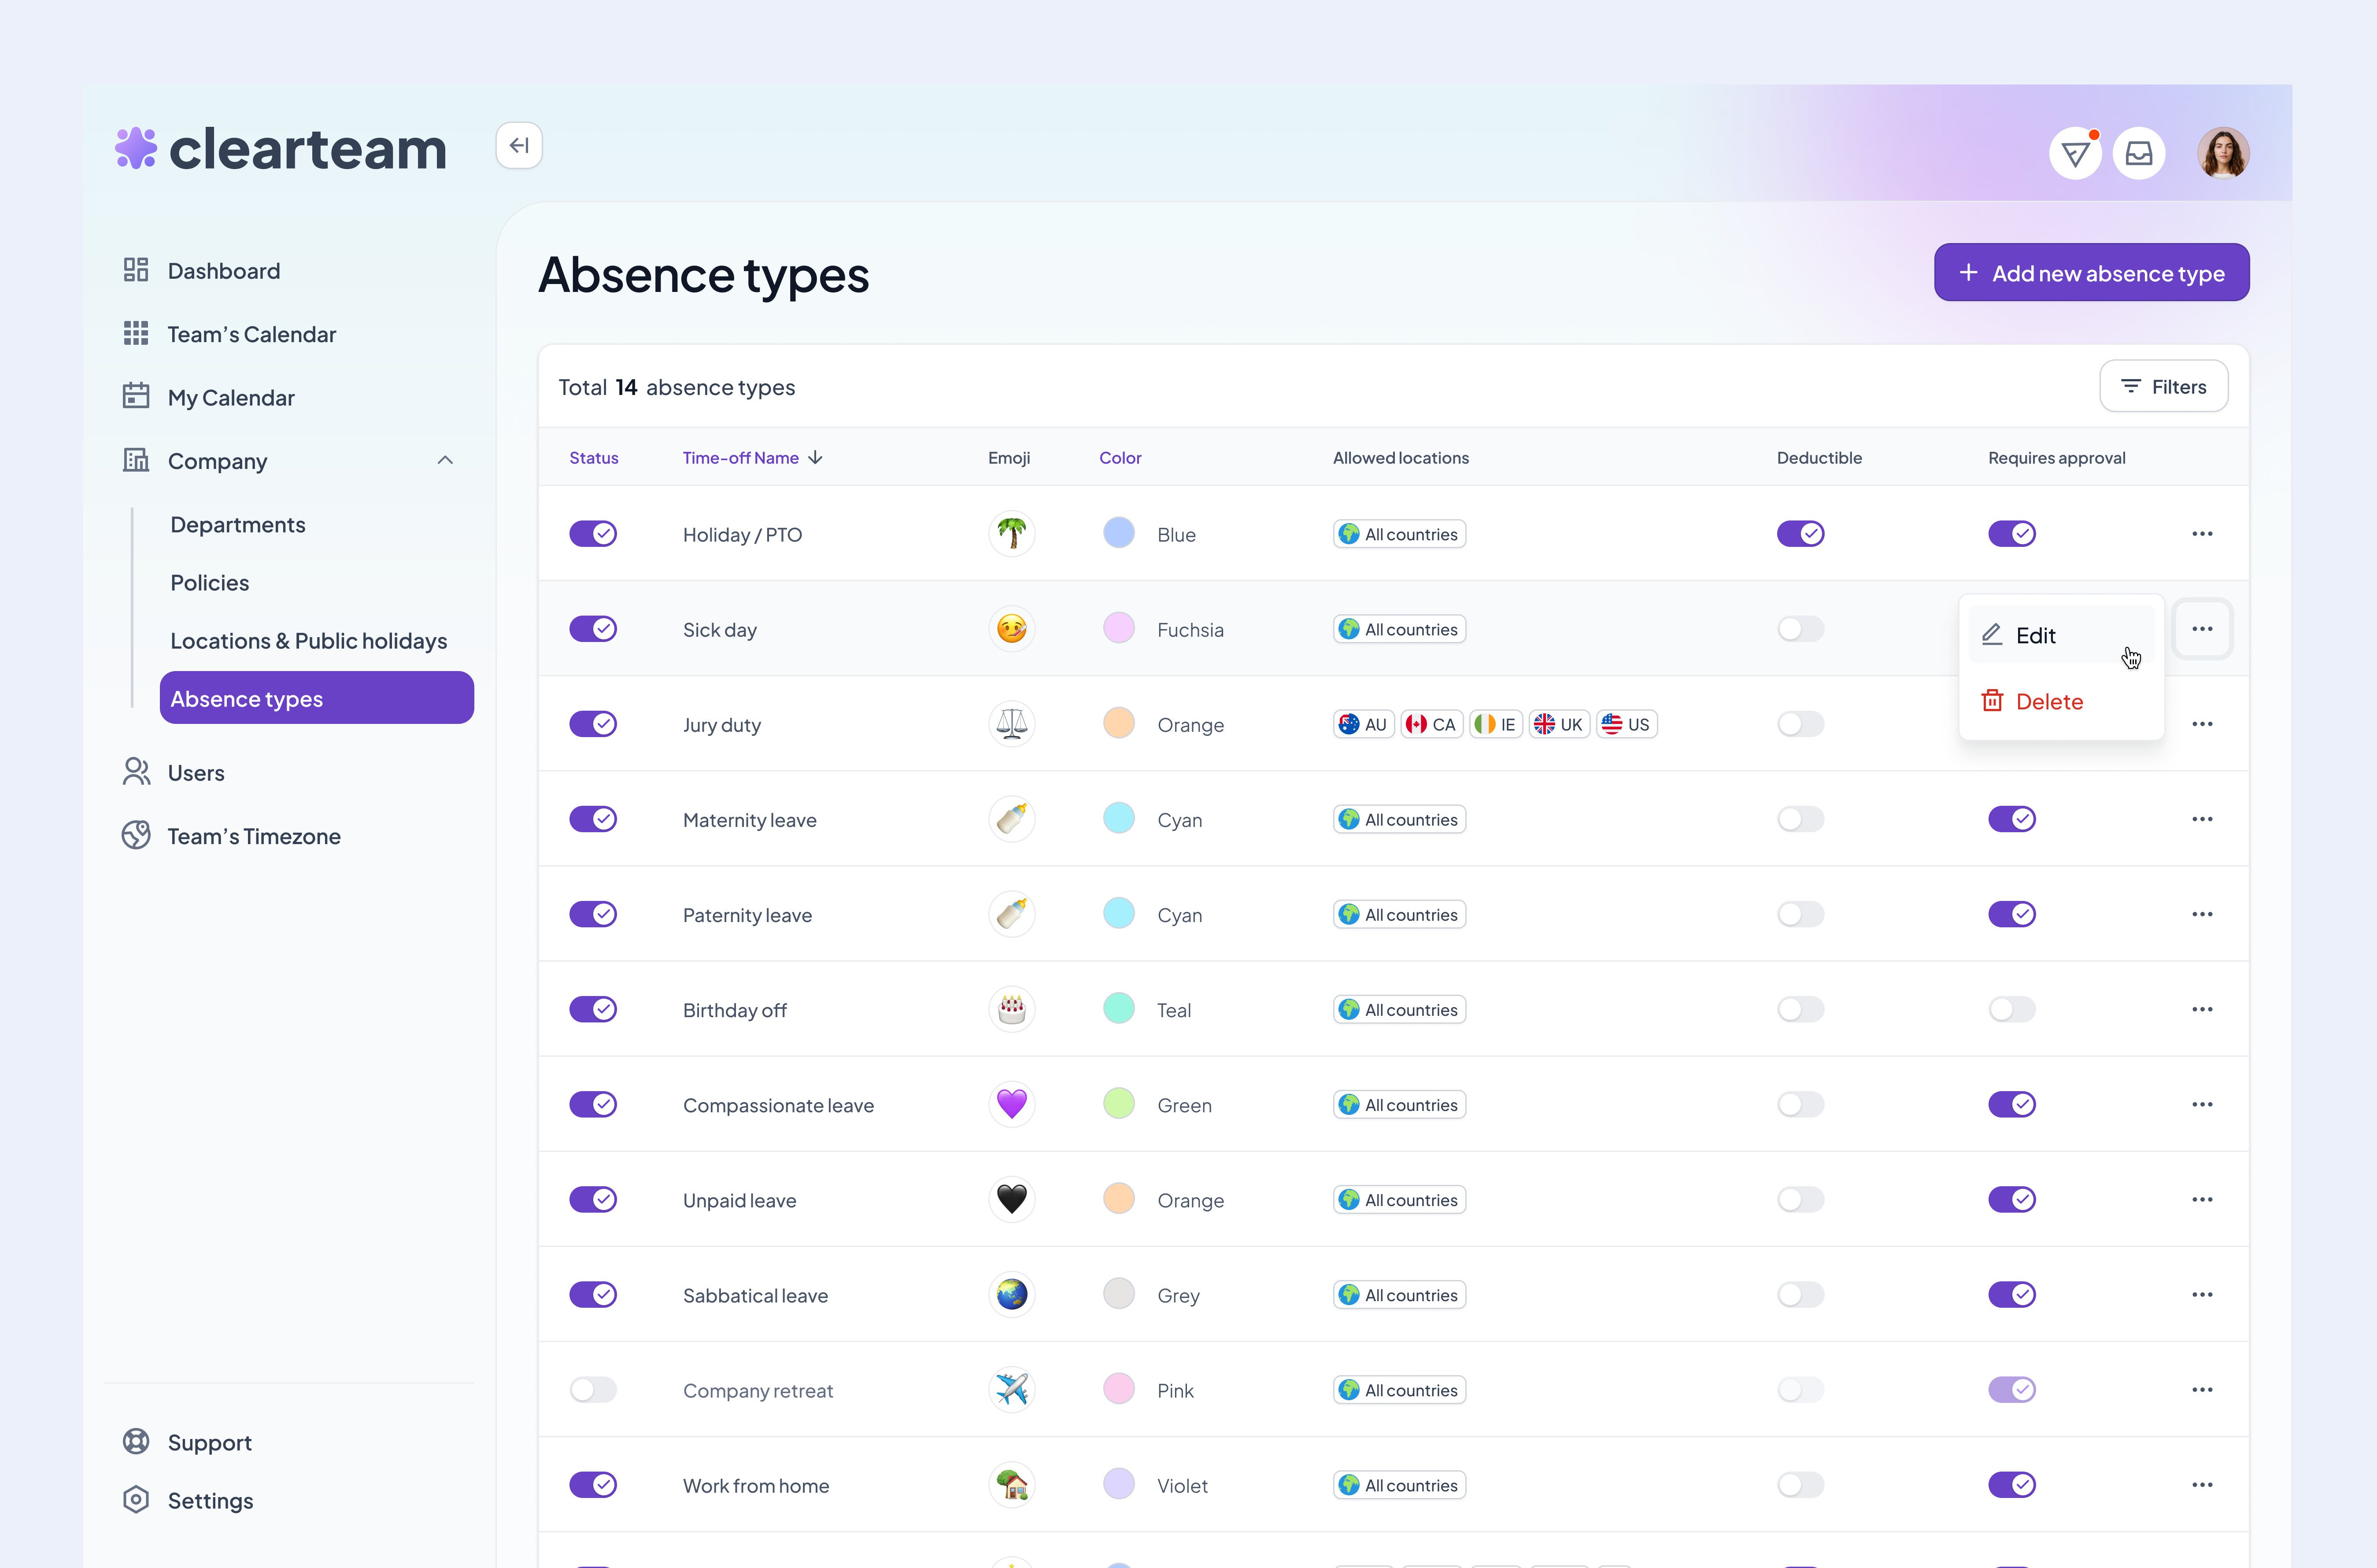This screenshot has width=2377, height=1568.
Task: Click the Team's Calendar grid icon
Action: coord(136,333)
